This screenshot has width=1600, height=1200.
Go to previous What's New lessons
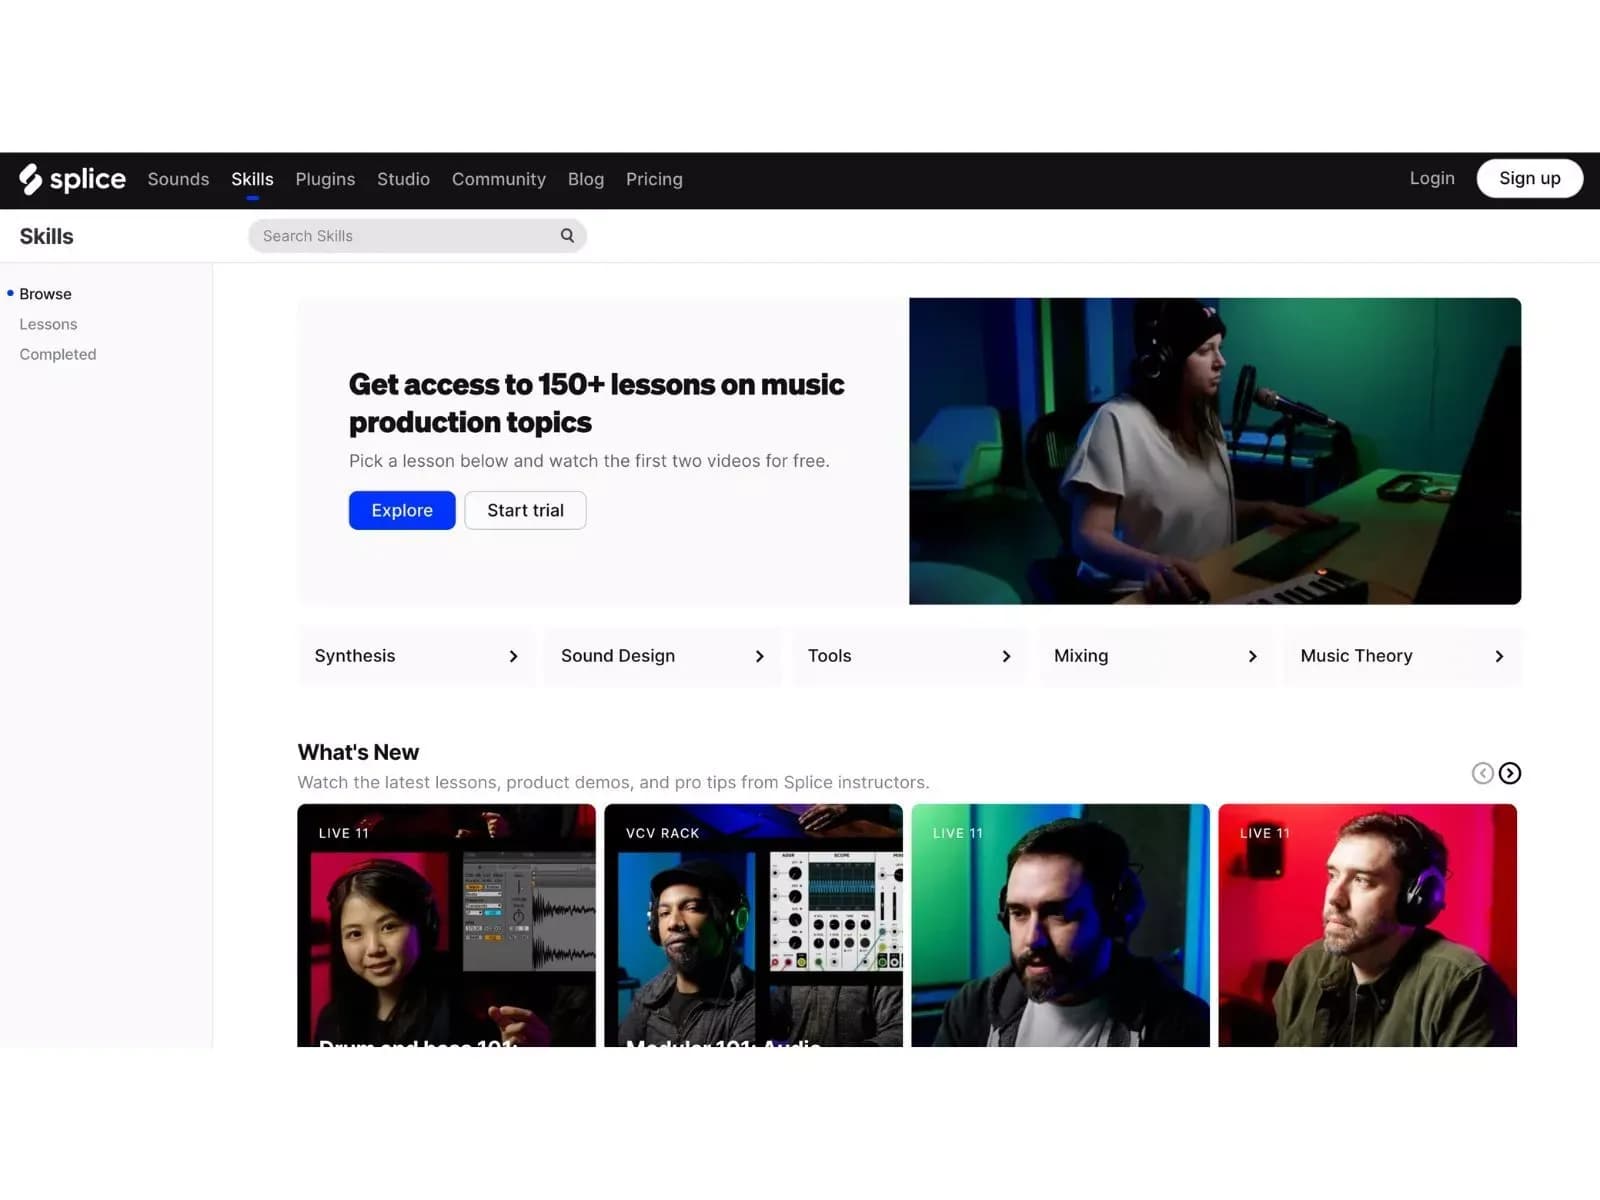coord(1483,773)
